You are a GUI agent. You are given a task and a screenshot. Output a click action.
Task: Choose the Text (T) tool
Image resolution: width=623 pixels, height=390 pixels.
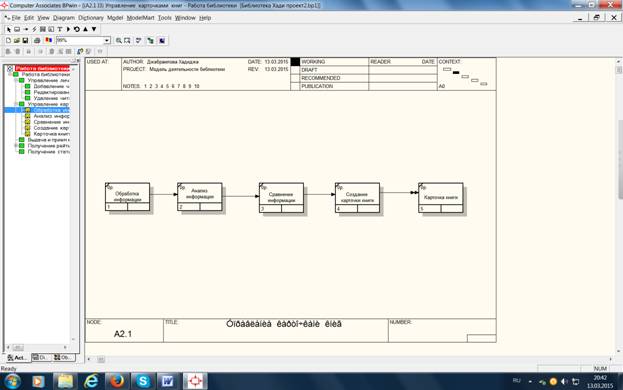[x=60, y=29]
